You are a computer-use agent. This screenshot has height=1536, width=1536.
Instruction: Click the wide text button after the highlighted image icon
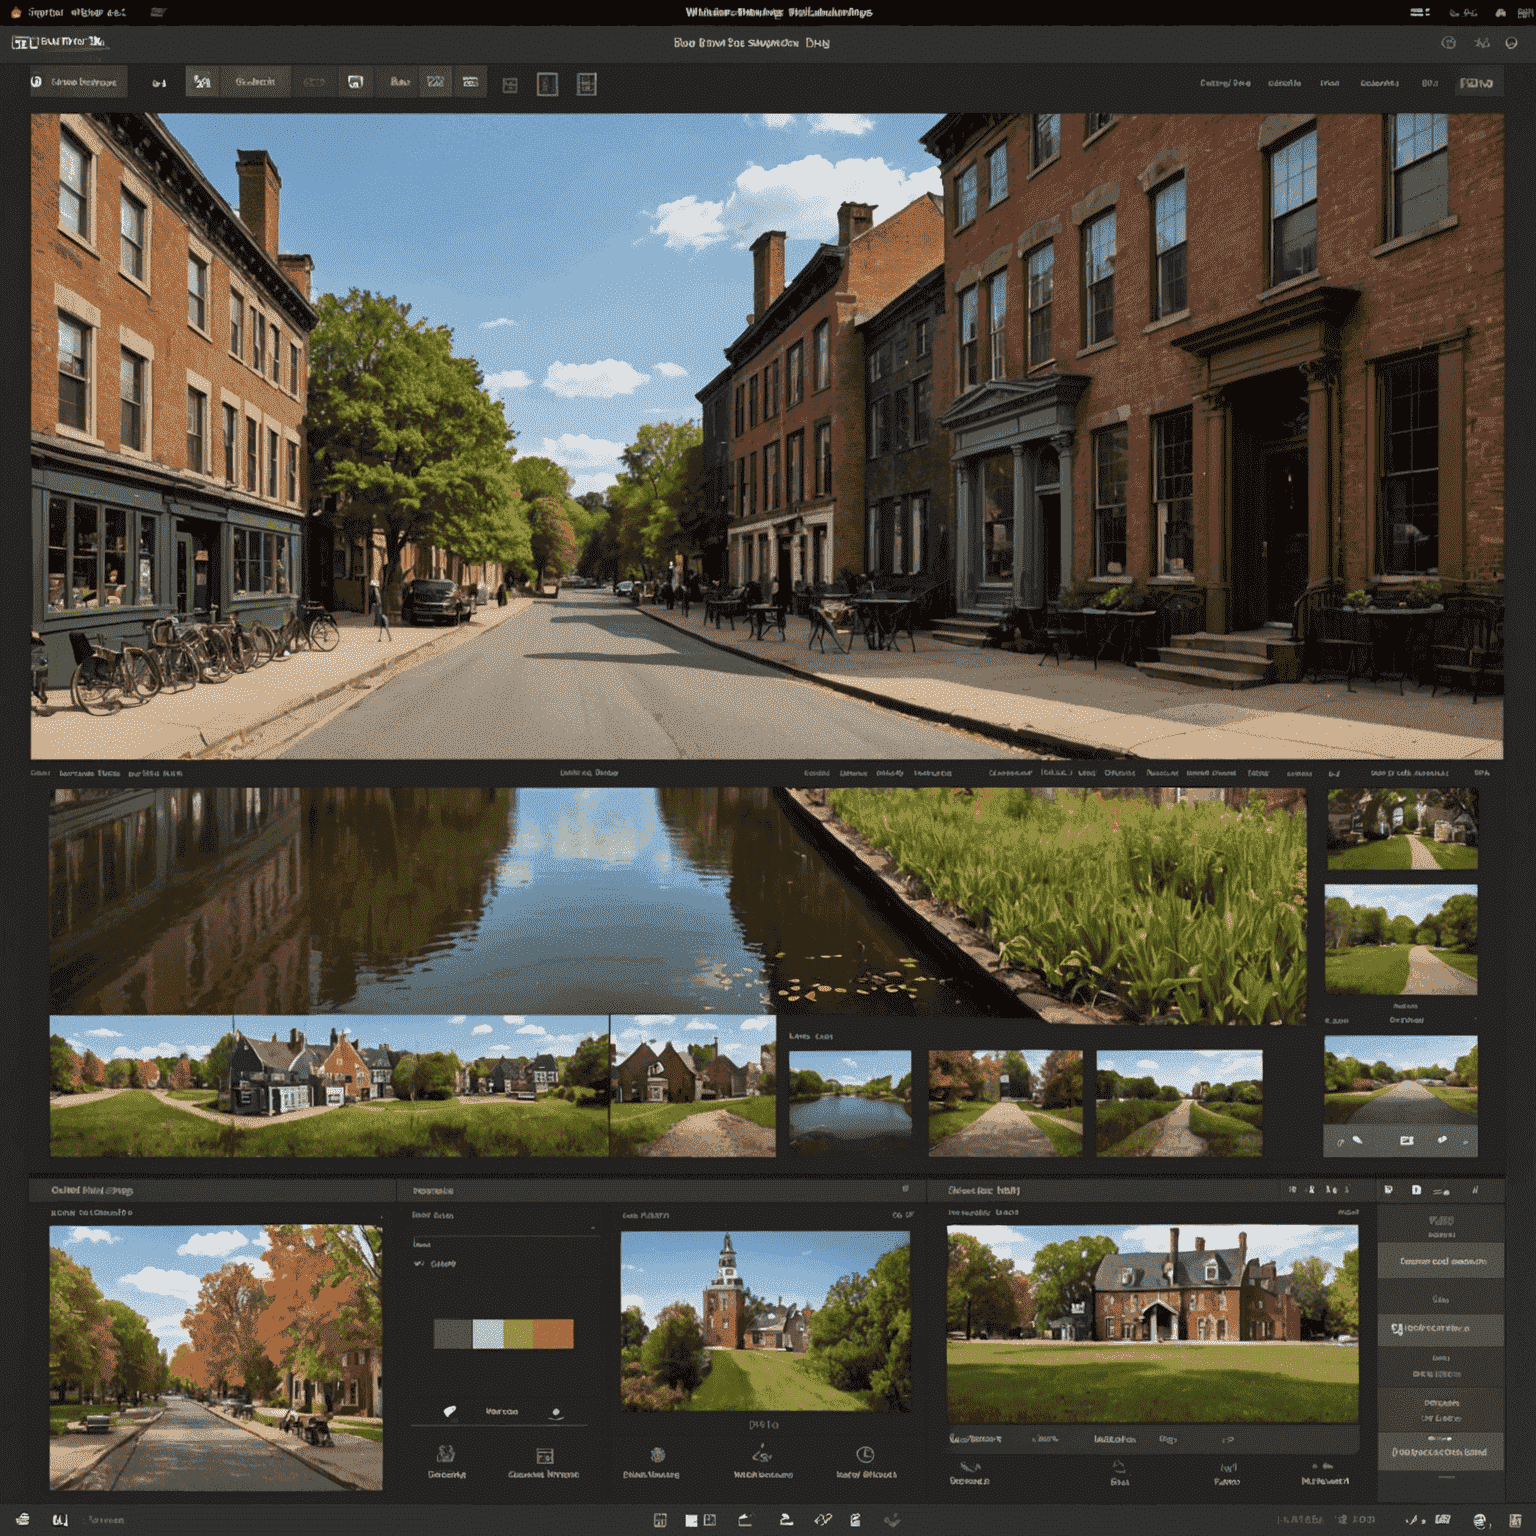point(255,82)
